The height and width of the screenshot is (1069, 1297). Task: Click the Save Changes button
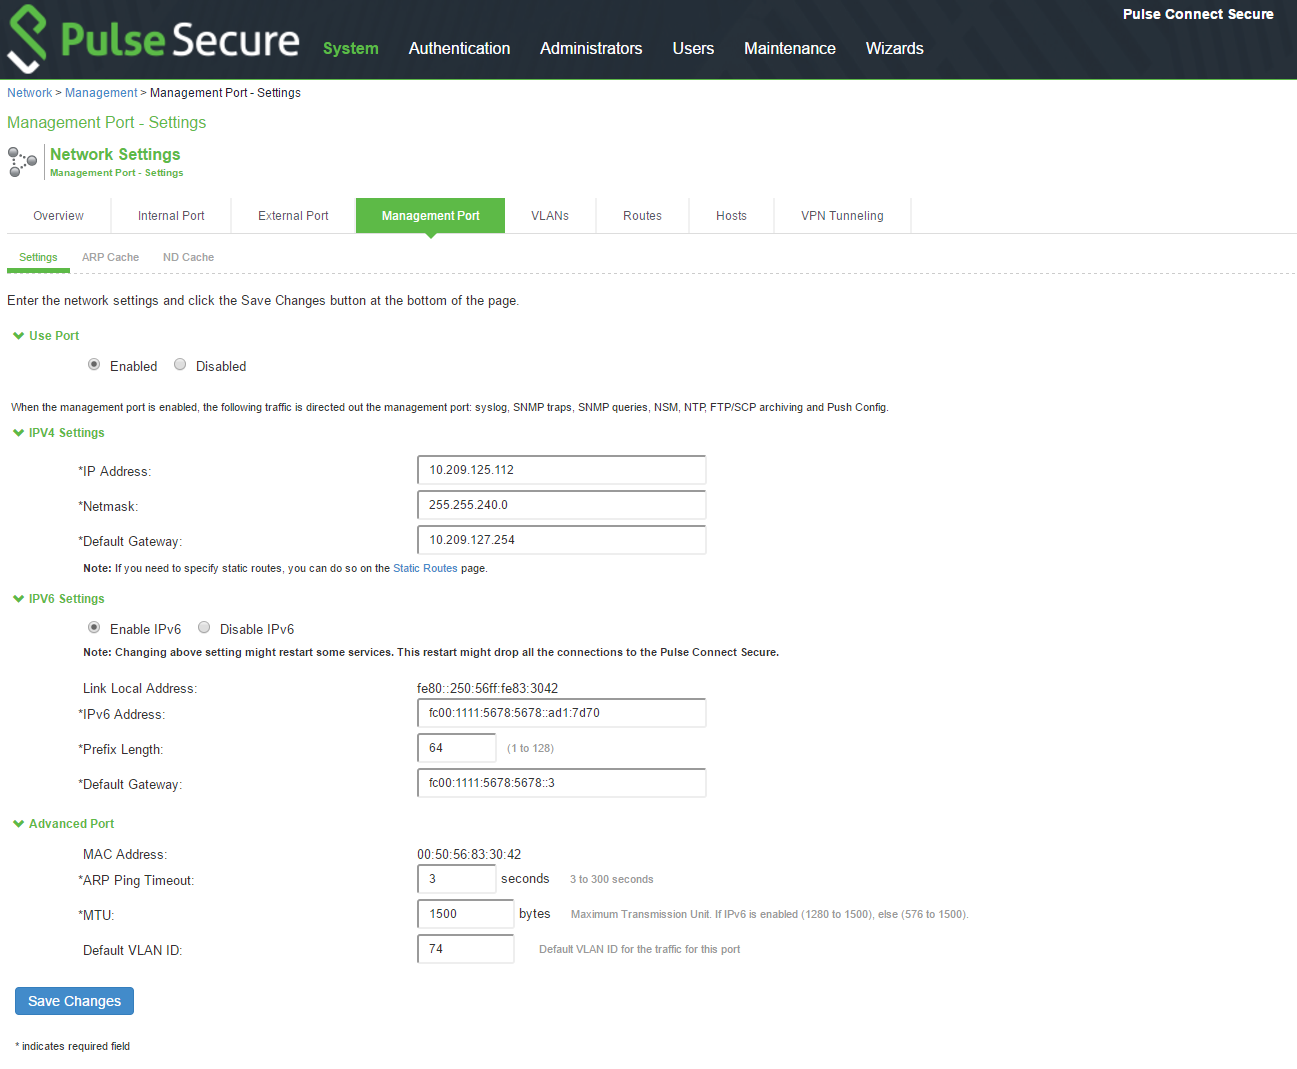pos(74,1001)
